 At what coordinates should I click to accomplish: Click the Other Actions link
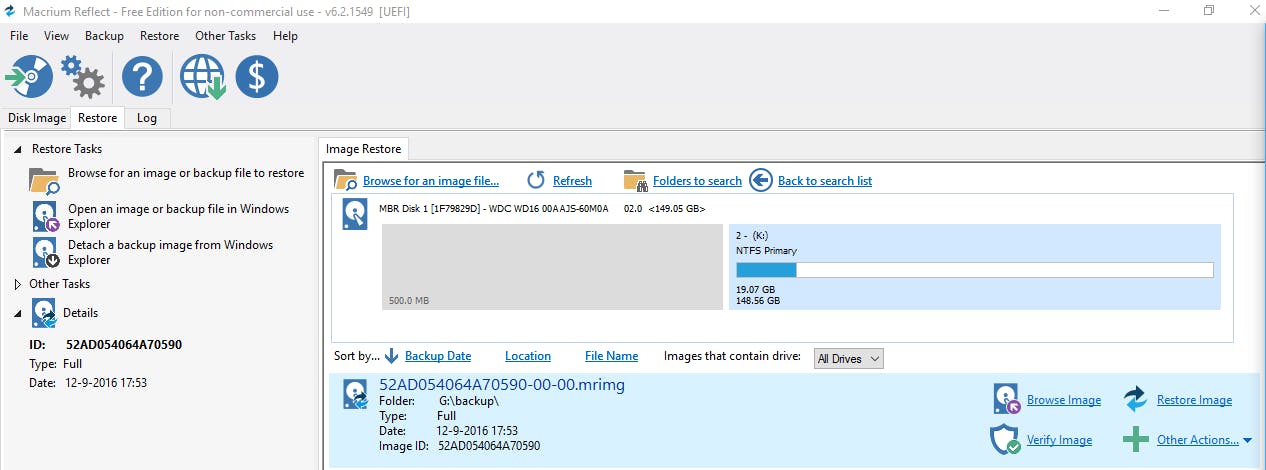1198,440
